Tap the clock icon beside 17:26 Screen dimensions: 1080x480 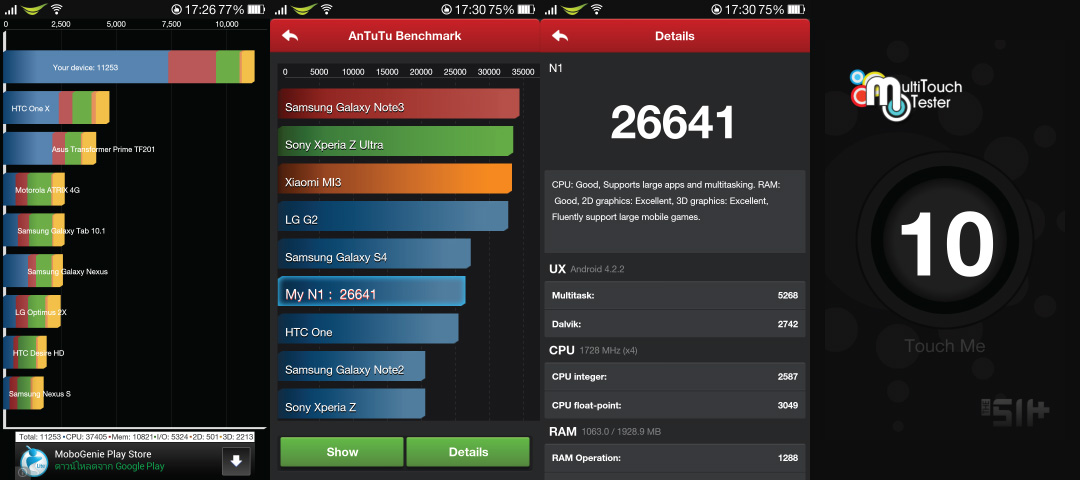pos(177,10)
